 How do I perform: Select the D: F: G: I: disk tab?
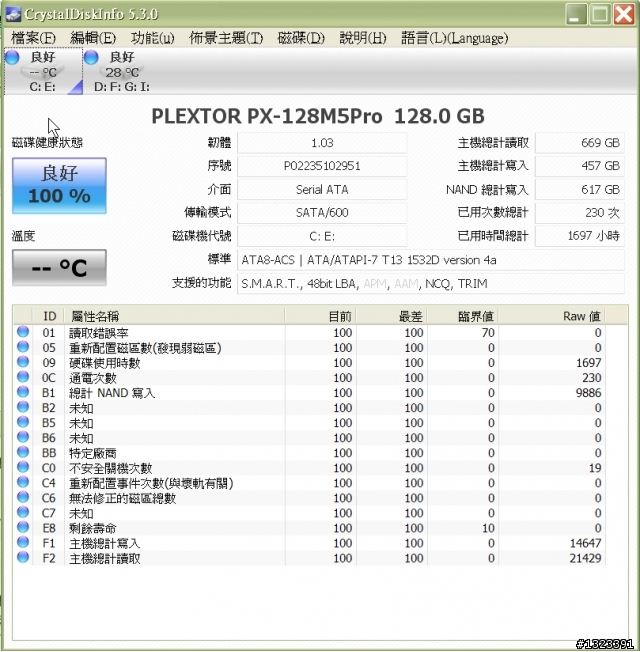point(121,71)
